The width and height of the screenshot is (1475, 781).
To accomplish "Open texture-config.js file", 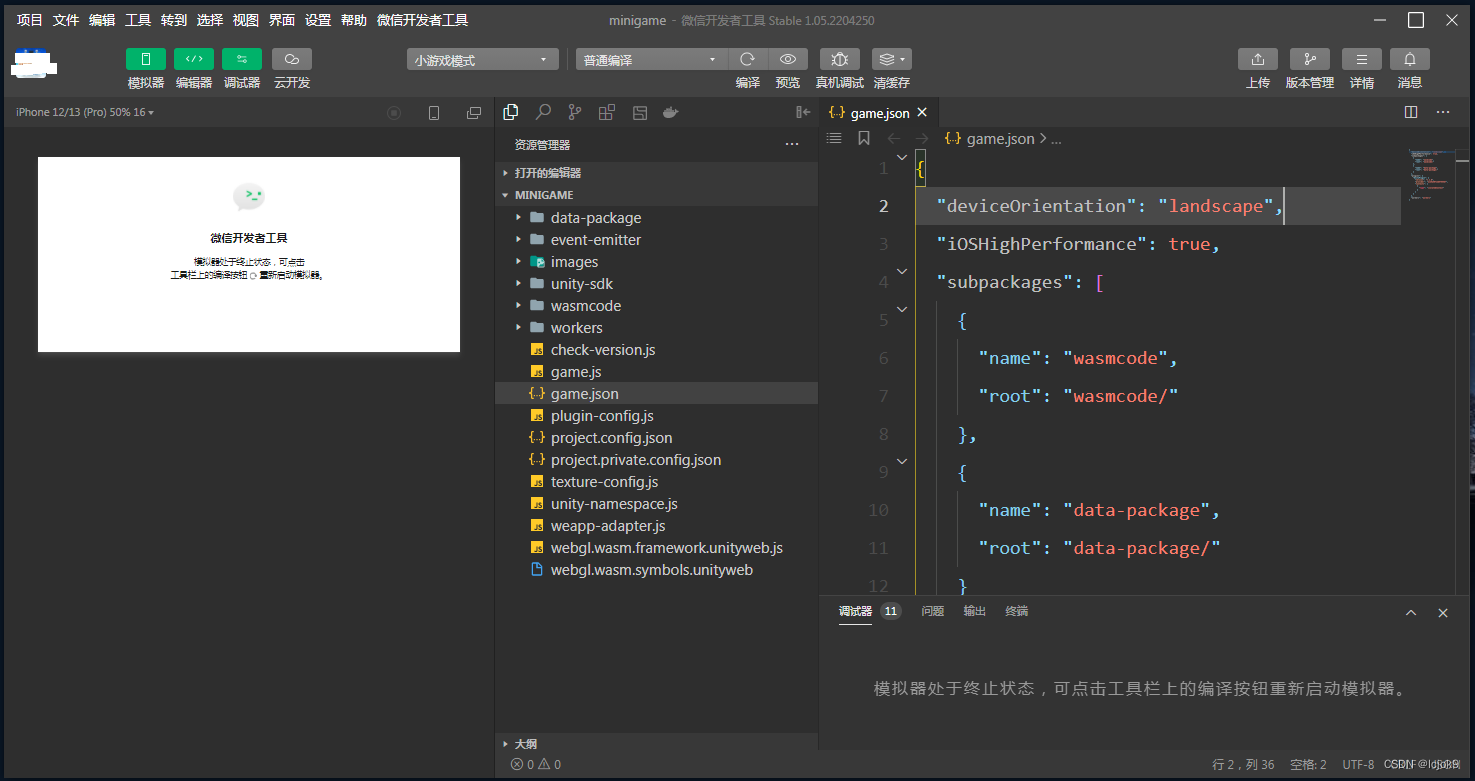I will [x=656, y=482].
